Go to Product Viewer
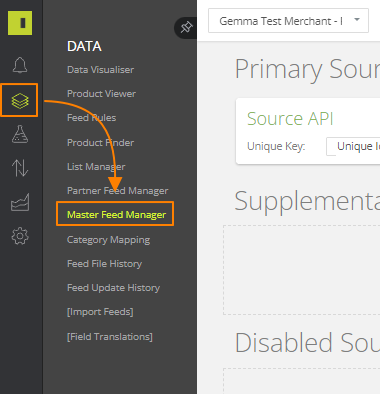Viewport: 380px width, 394px height. point(101,94)
